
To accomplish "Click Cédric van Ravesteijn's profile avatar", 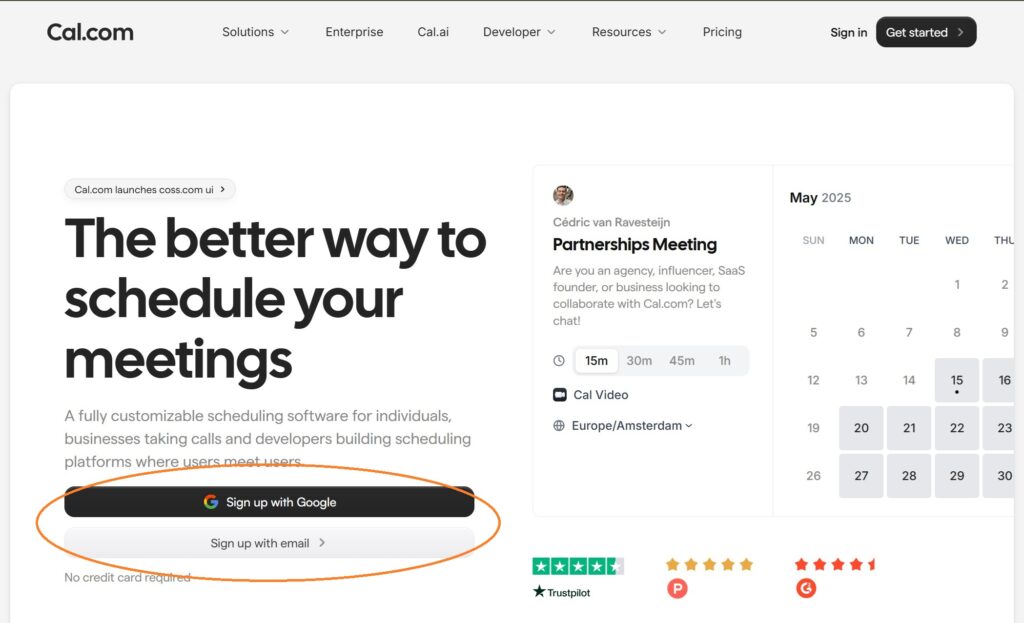I will point(563,195).
